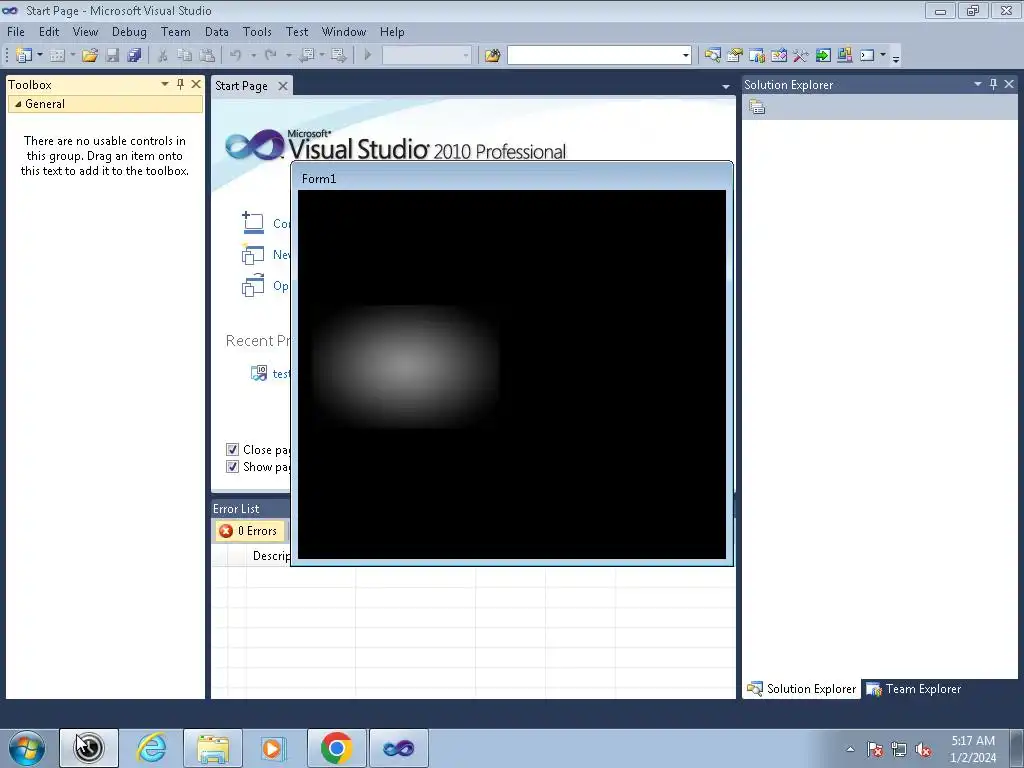Click the Team Explorer toolbar icon
Screen dimensions: 1024x768
[757, 56]
